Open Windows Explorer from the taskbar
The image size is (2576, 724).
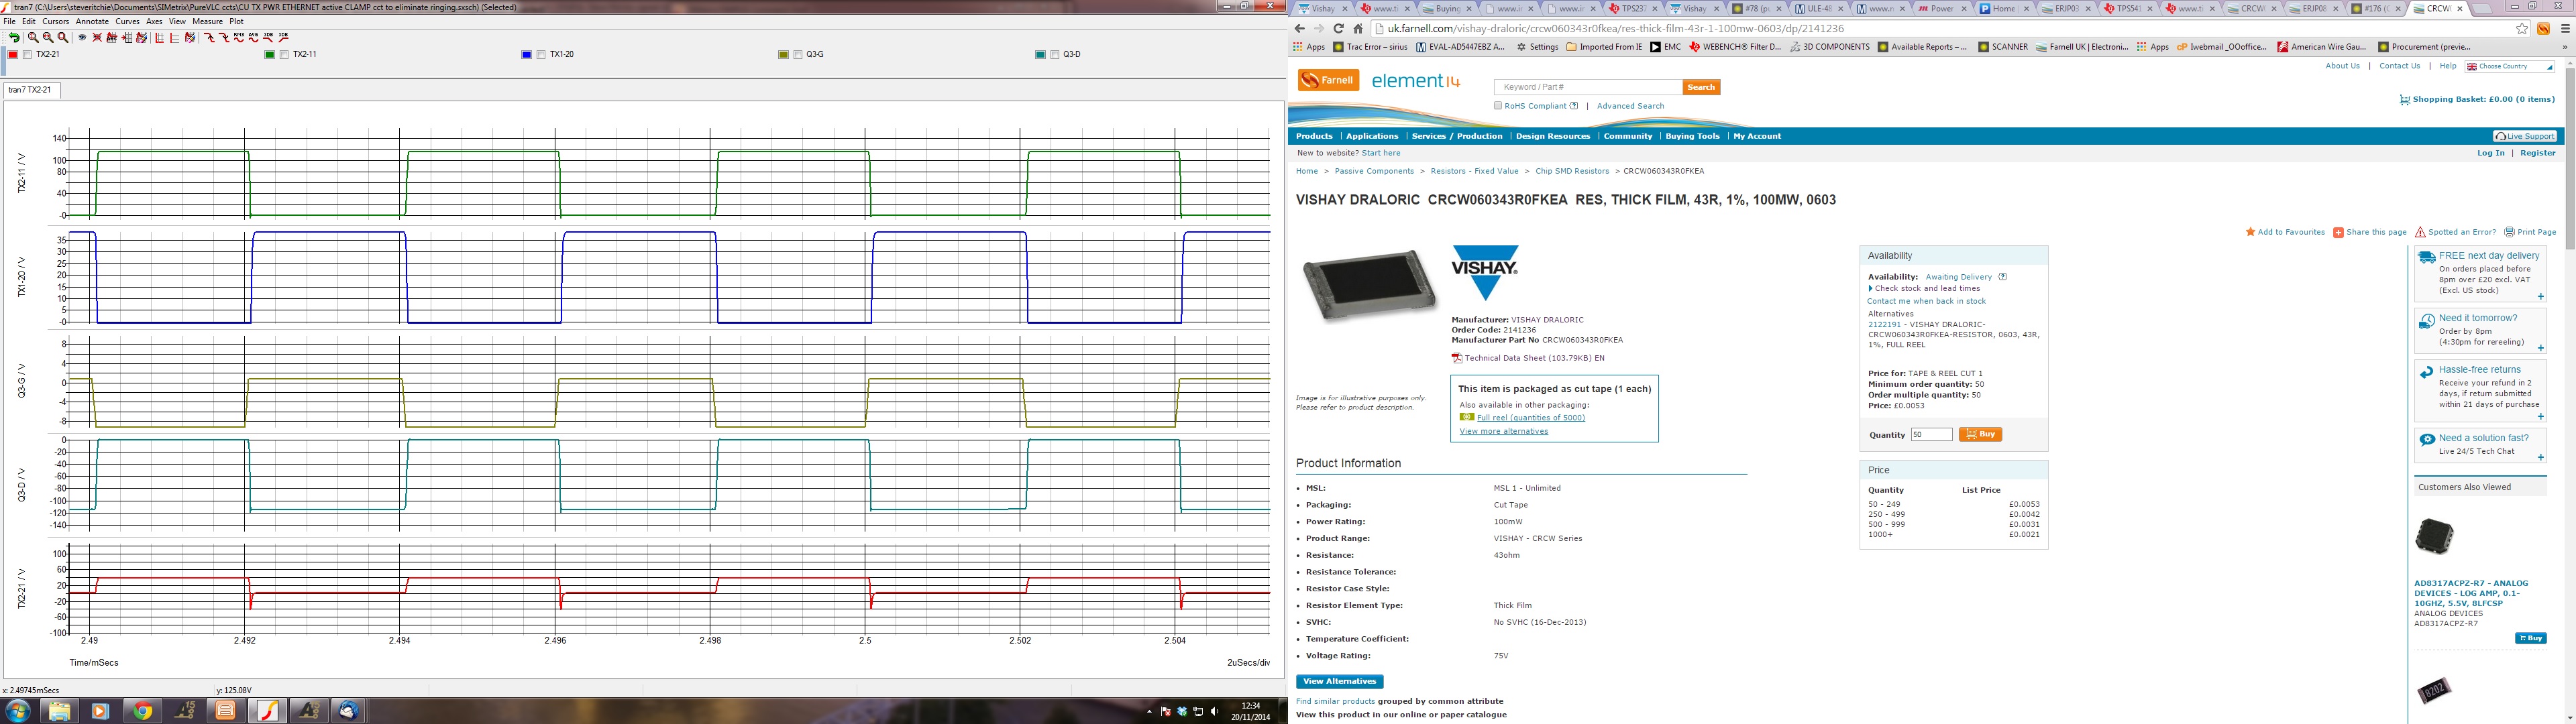[x=59, y=711]
